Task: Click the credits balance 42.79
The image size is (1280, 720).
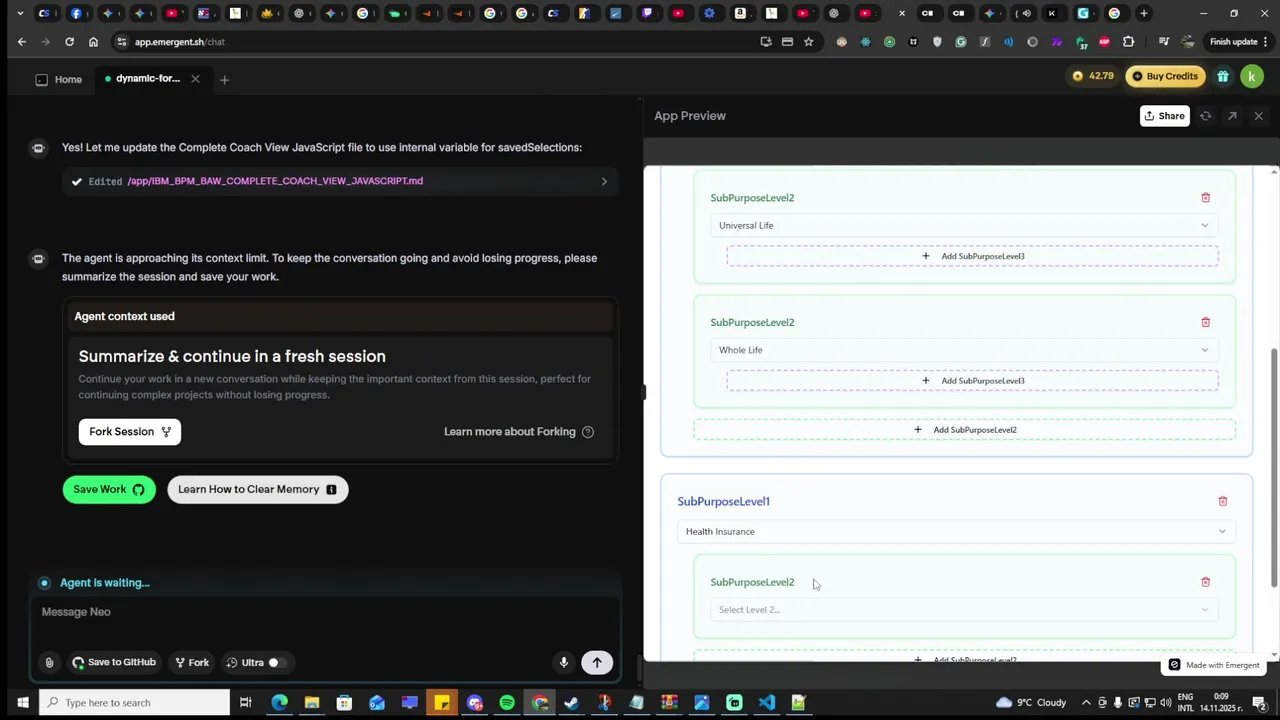Action: 1093,76
